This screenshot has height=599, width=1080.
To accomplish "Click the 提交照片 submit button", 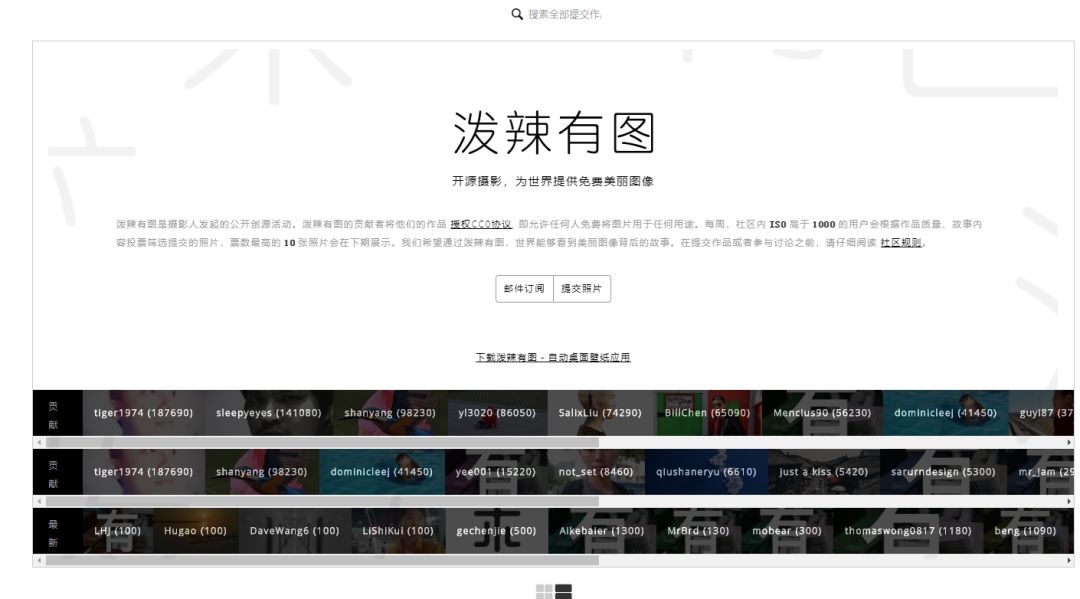I will (583, 289).
